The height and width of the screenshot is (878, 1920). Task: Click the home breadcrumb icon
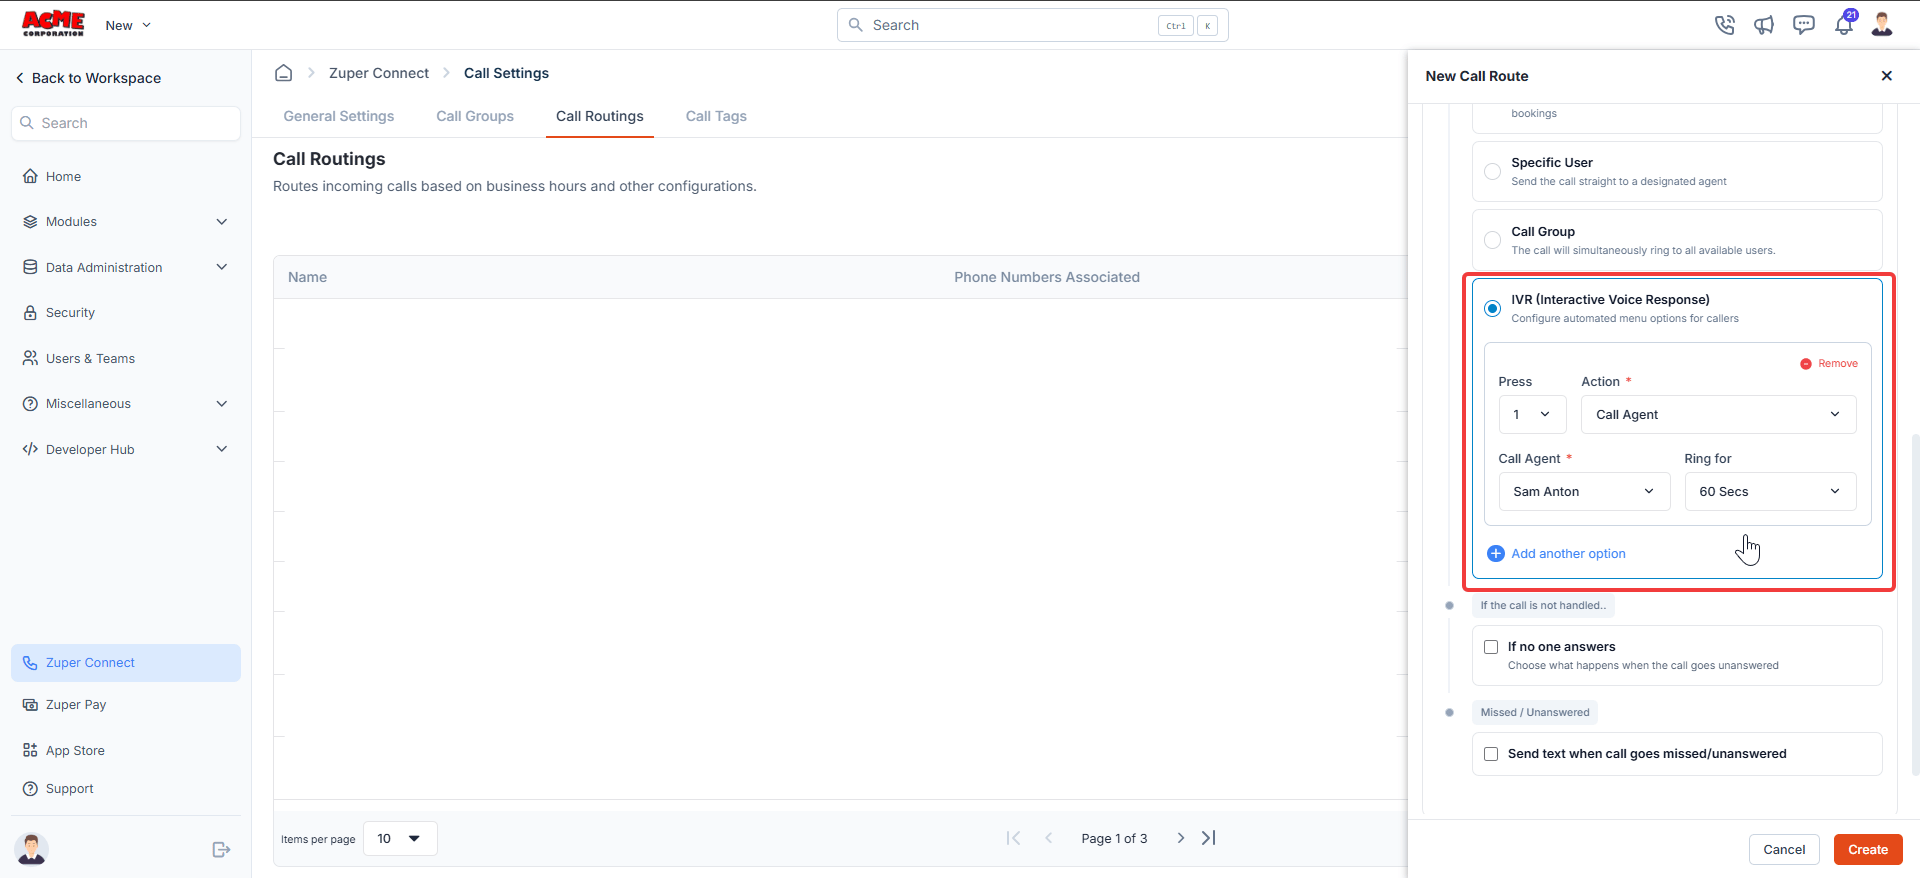click(x=284, y=73)
